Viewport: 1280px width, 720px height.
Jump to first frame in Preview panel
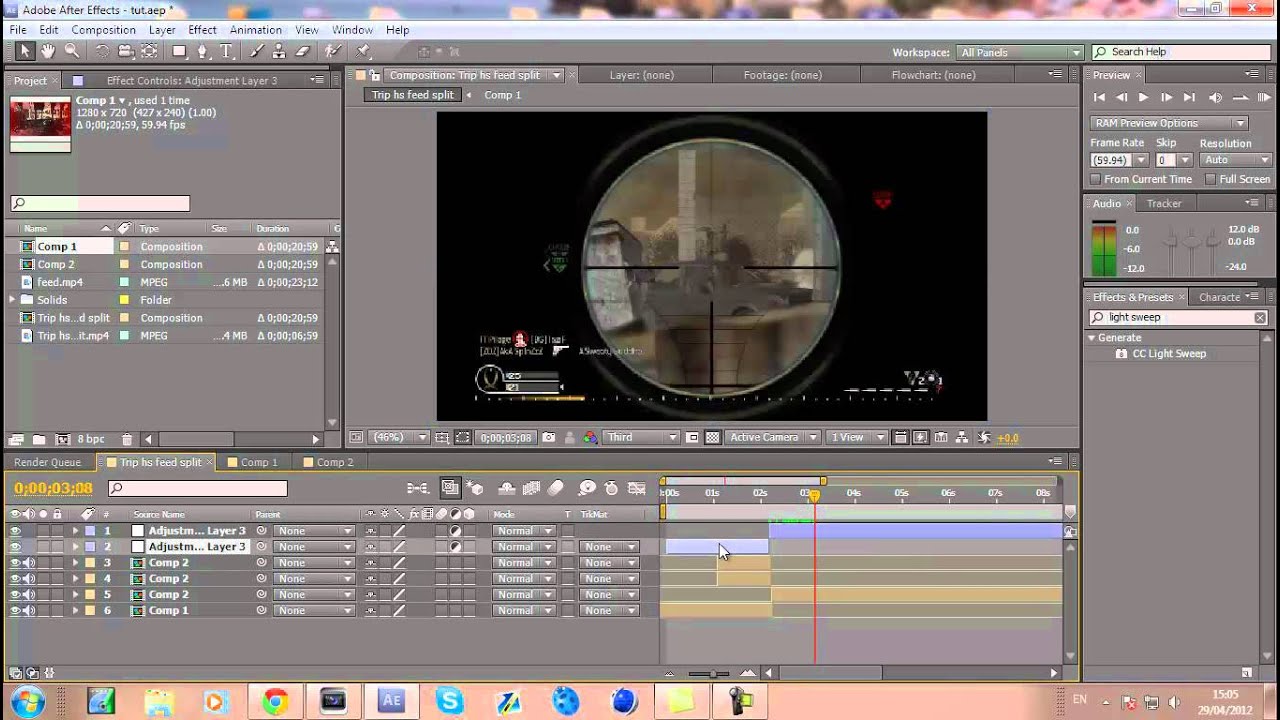[x=1099, y=97]
